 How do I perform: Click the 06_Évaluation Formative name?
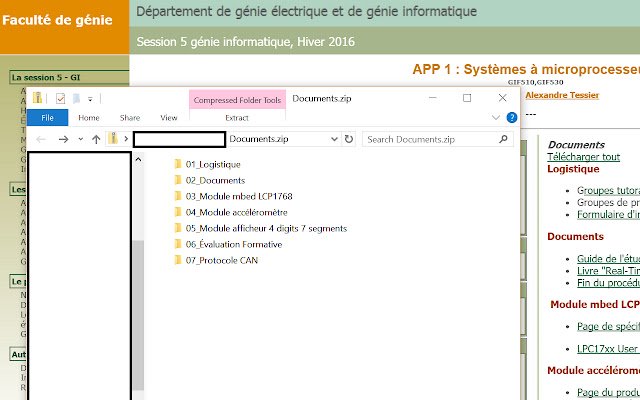(x=234, y=244)
